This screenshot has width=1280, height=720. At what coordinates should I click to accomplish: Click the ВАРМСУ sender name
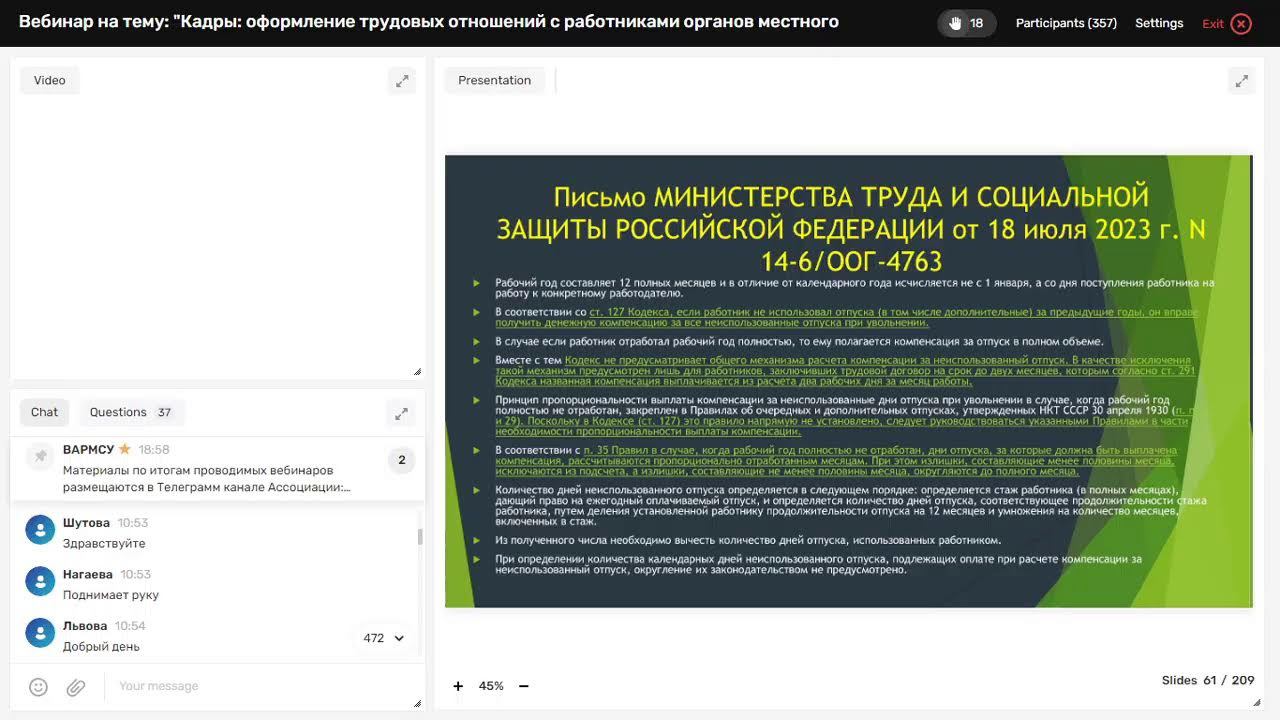tap(88, 450)
